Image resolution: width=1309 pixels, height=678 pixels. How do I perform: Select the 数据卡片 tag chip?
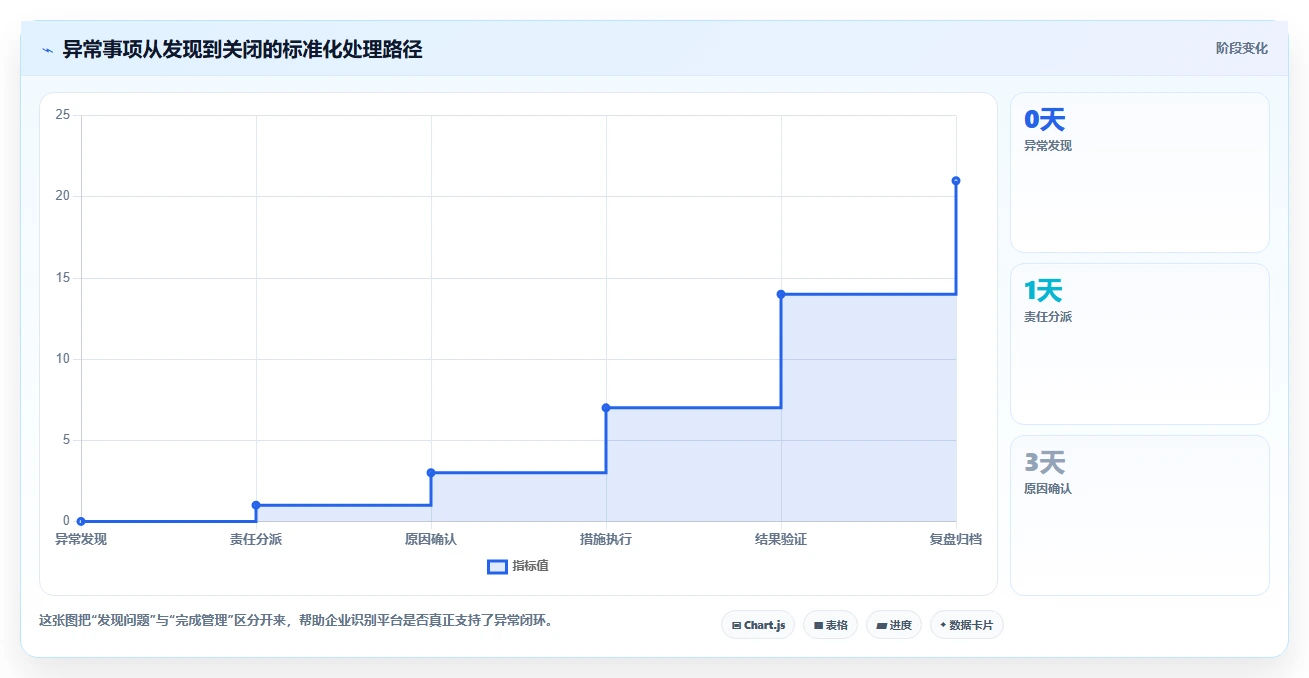[x=966, y=625]
